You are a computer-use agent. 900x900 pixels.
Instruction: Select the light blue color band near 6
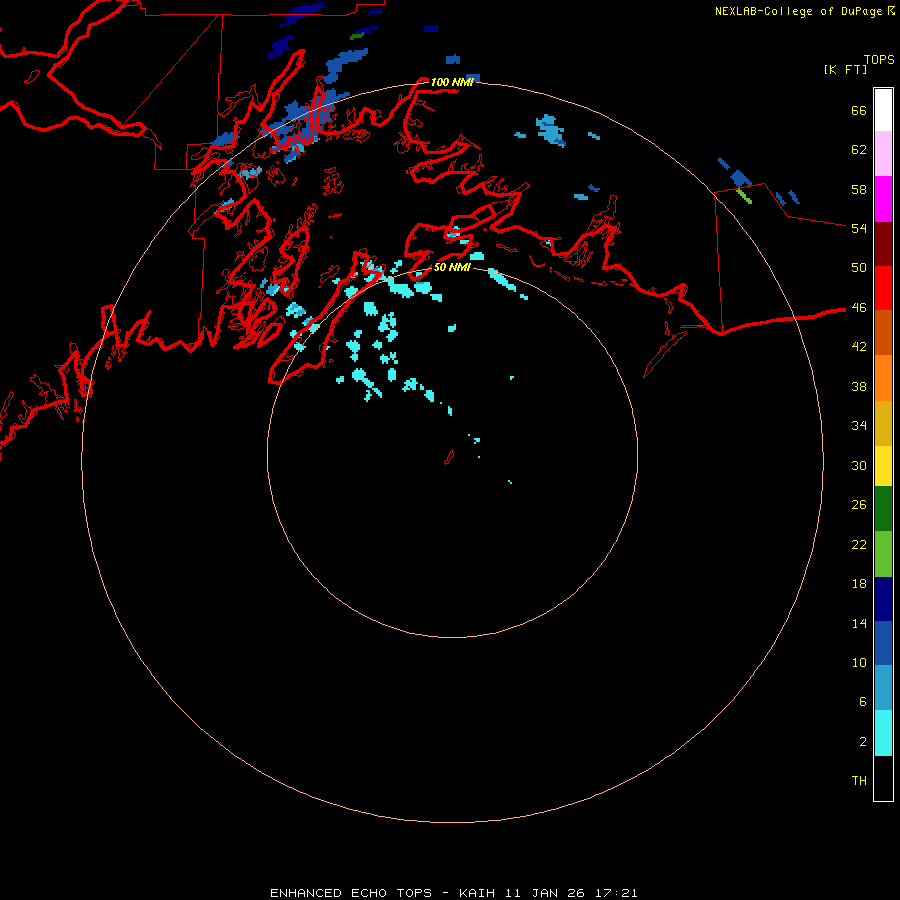point(883,688)
